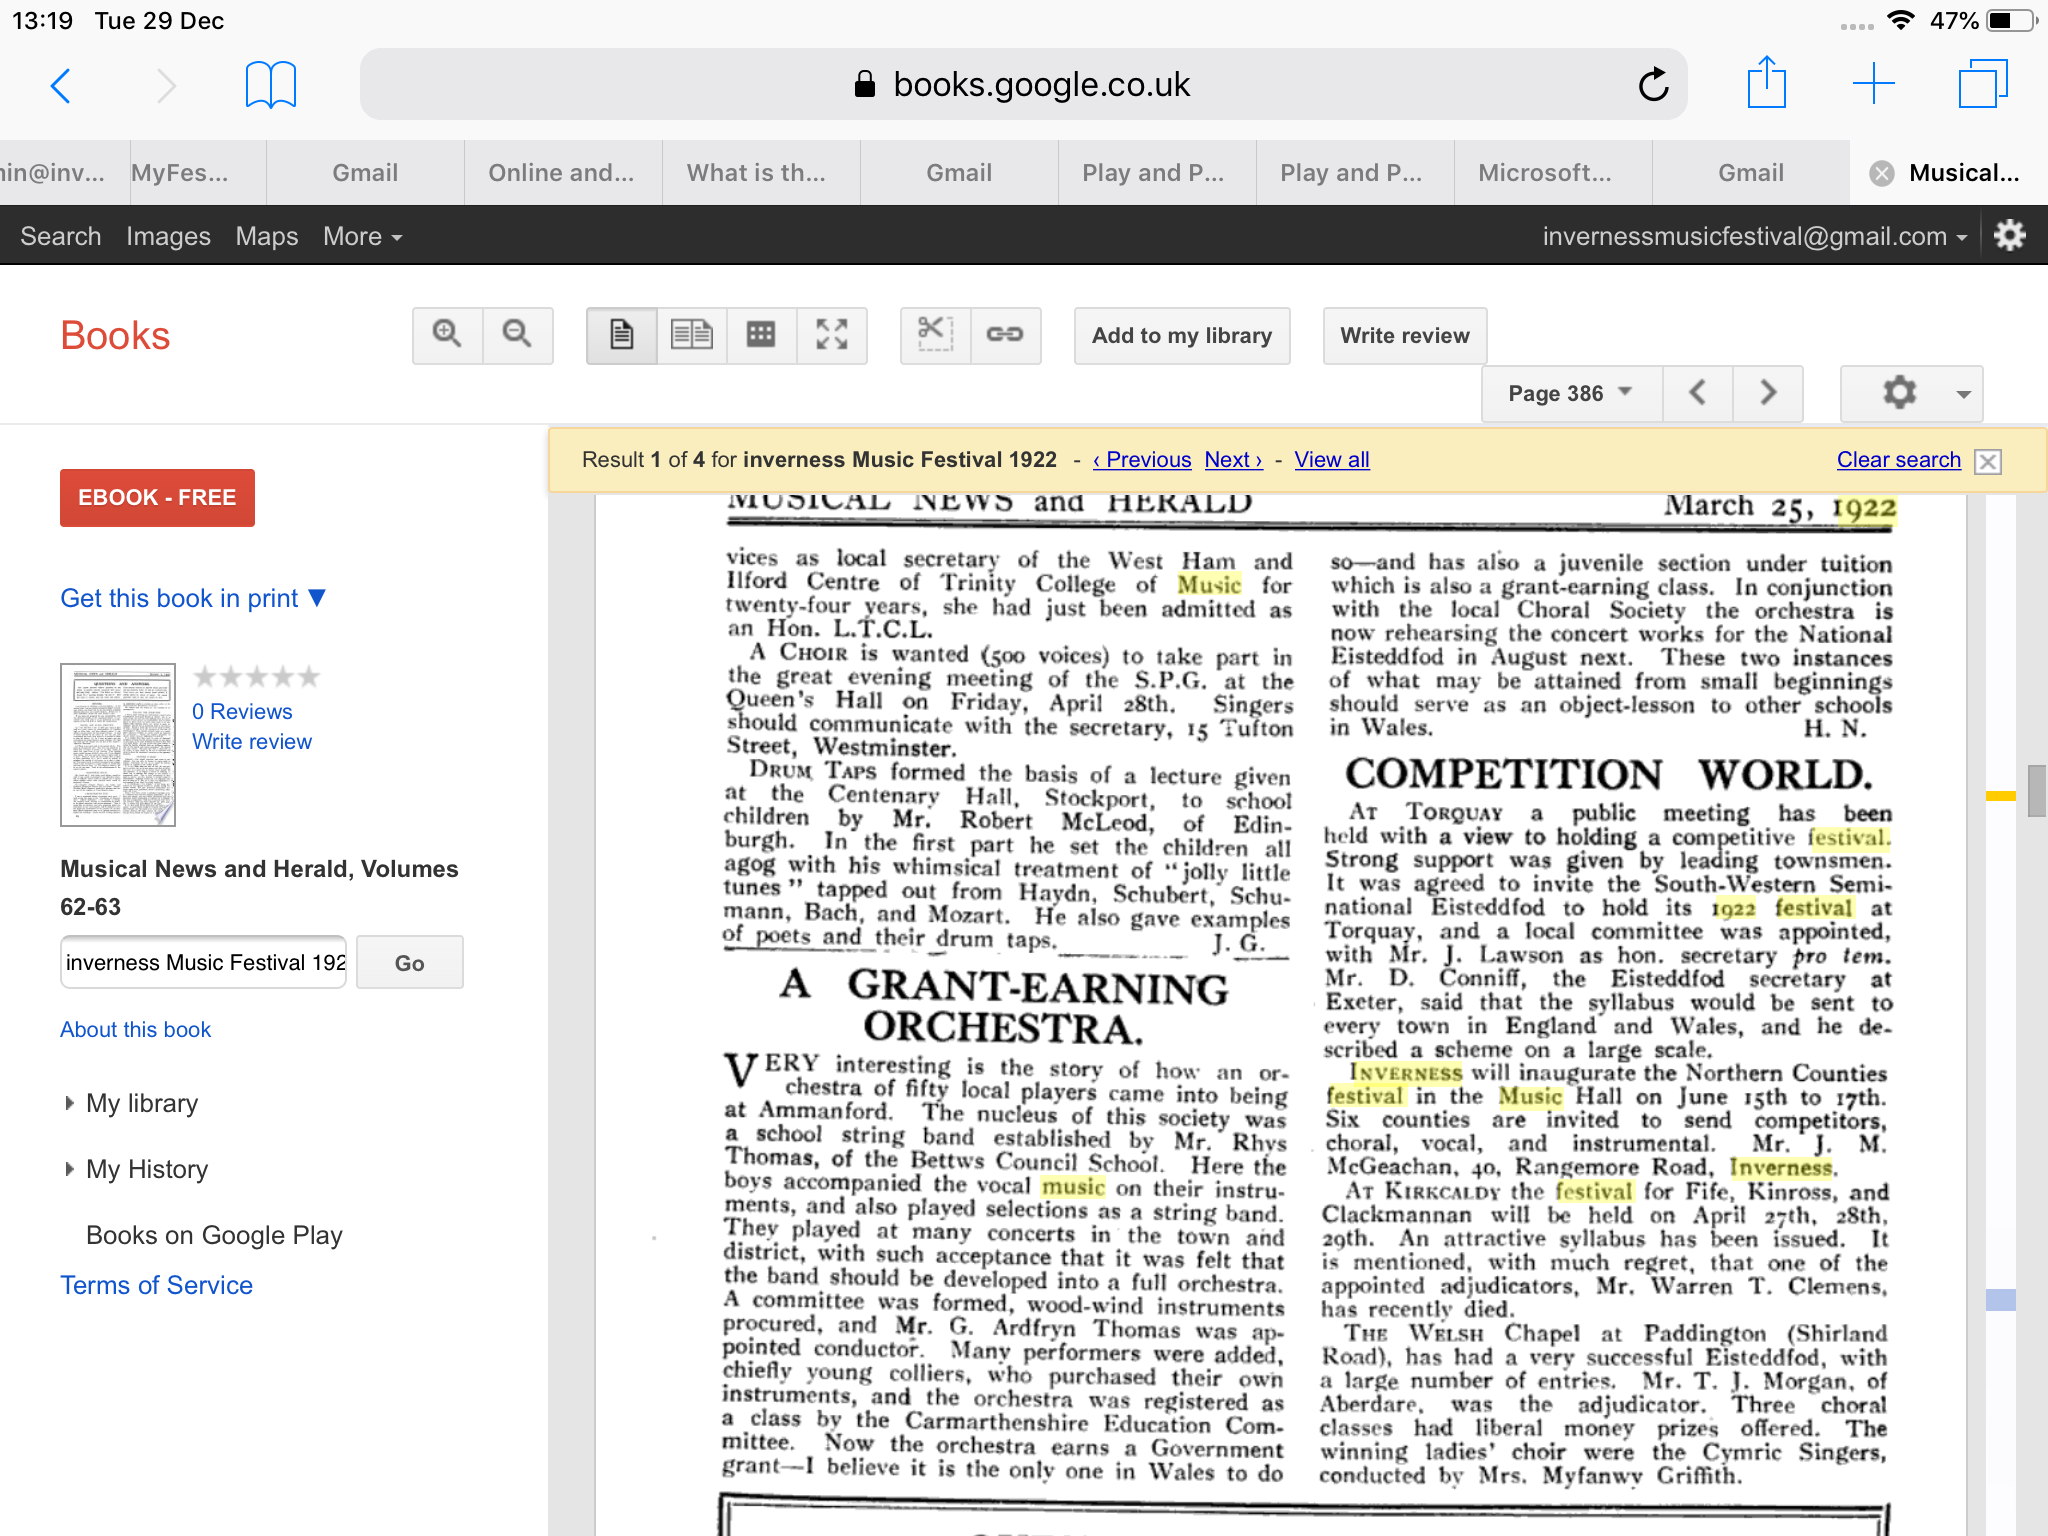Open Google account settings gear icon
Viewport: 2048px width, 1536px height.
coord(2010,236)
